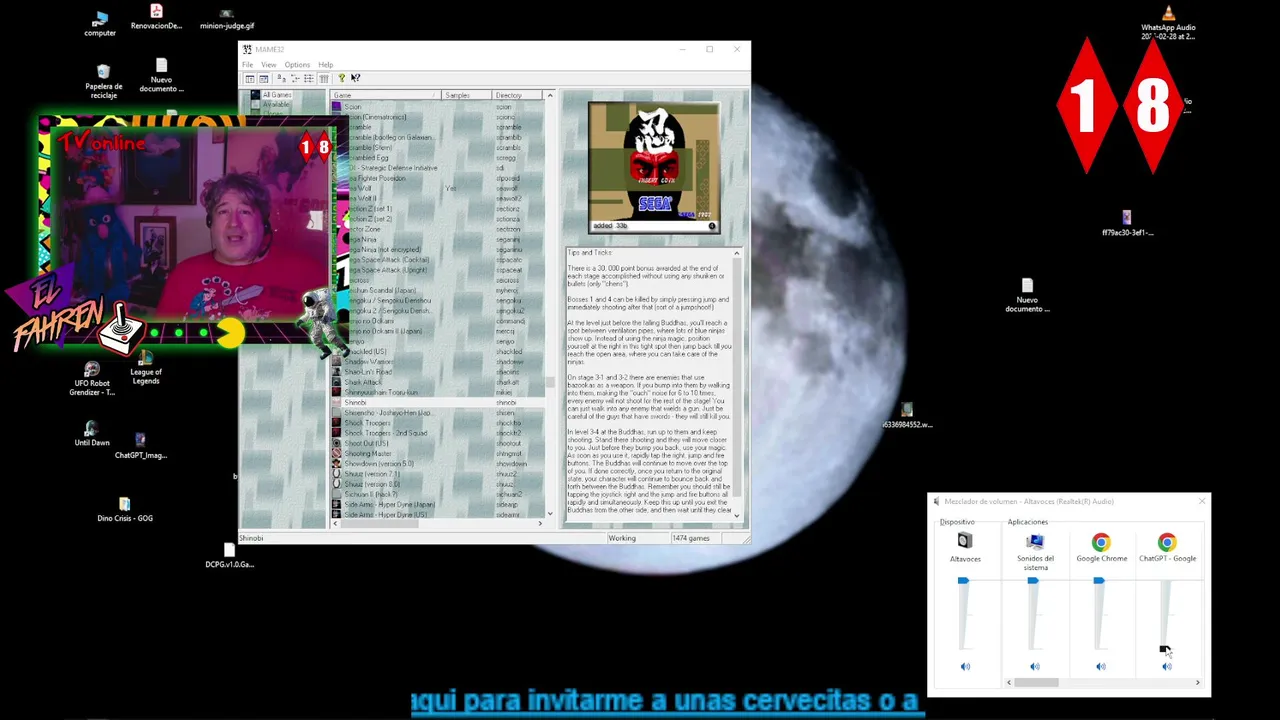1280x720 pixels.
Task: Click the game list vertical scrollbar thumb
Action: pyautogui.click(x=550, y=383)
